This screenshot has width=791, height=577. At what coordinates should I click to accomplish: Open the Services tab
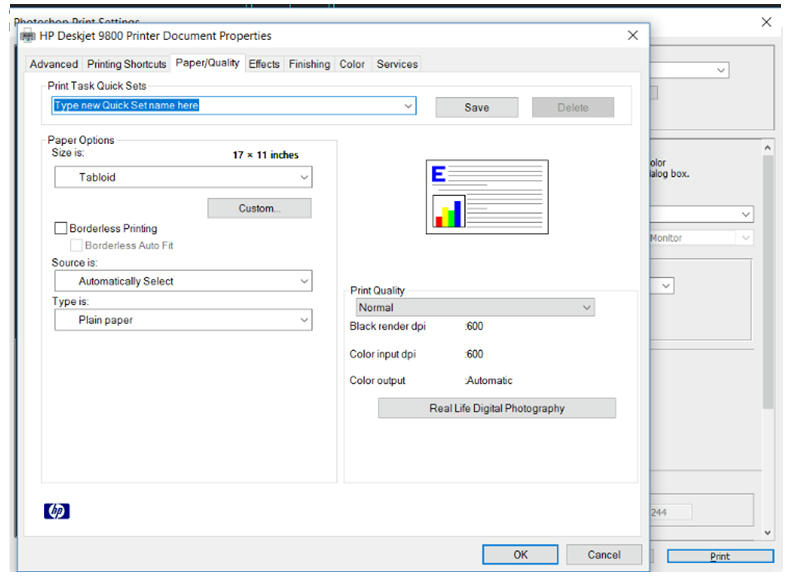(397, 64)
